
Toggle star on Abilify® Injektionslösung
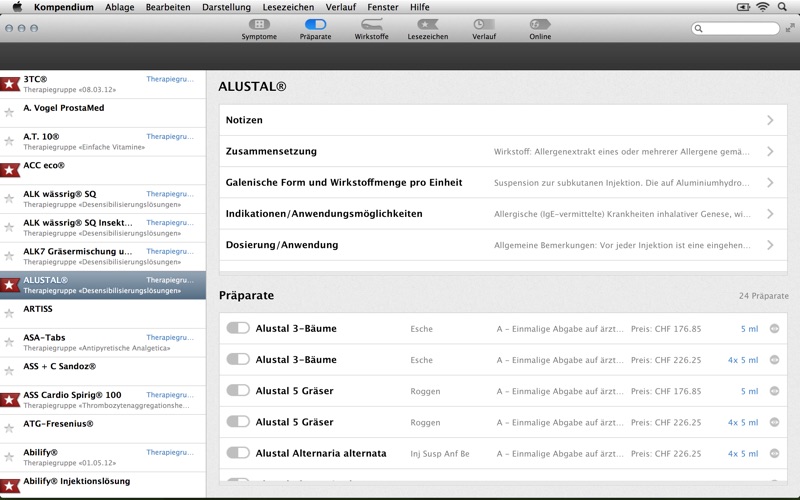(x=9, y=486)
